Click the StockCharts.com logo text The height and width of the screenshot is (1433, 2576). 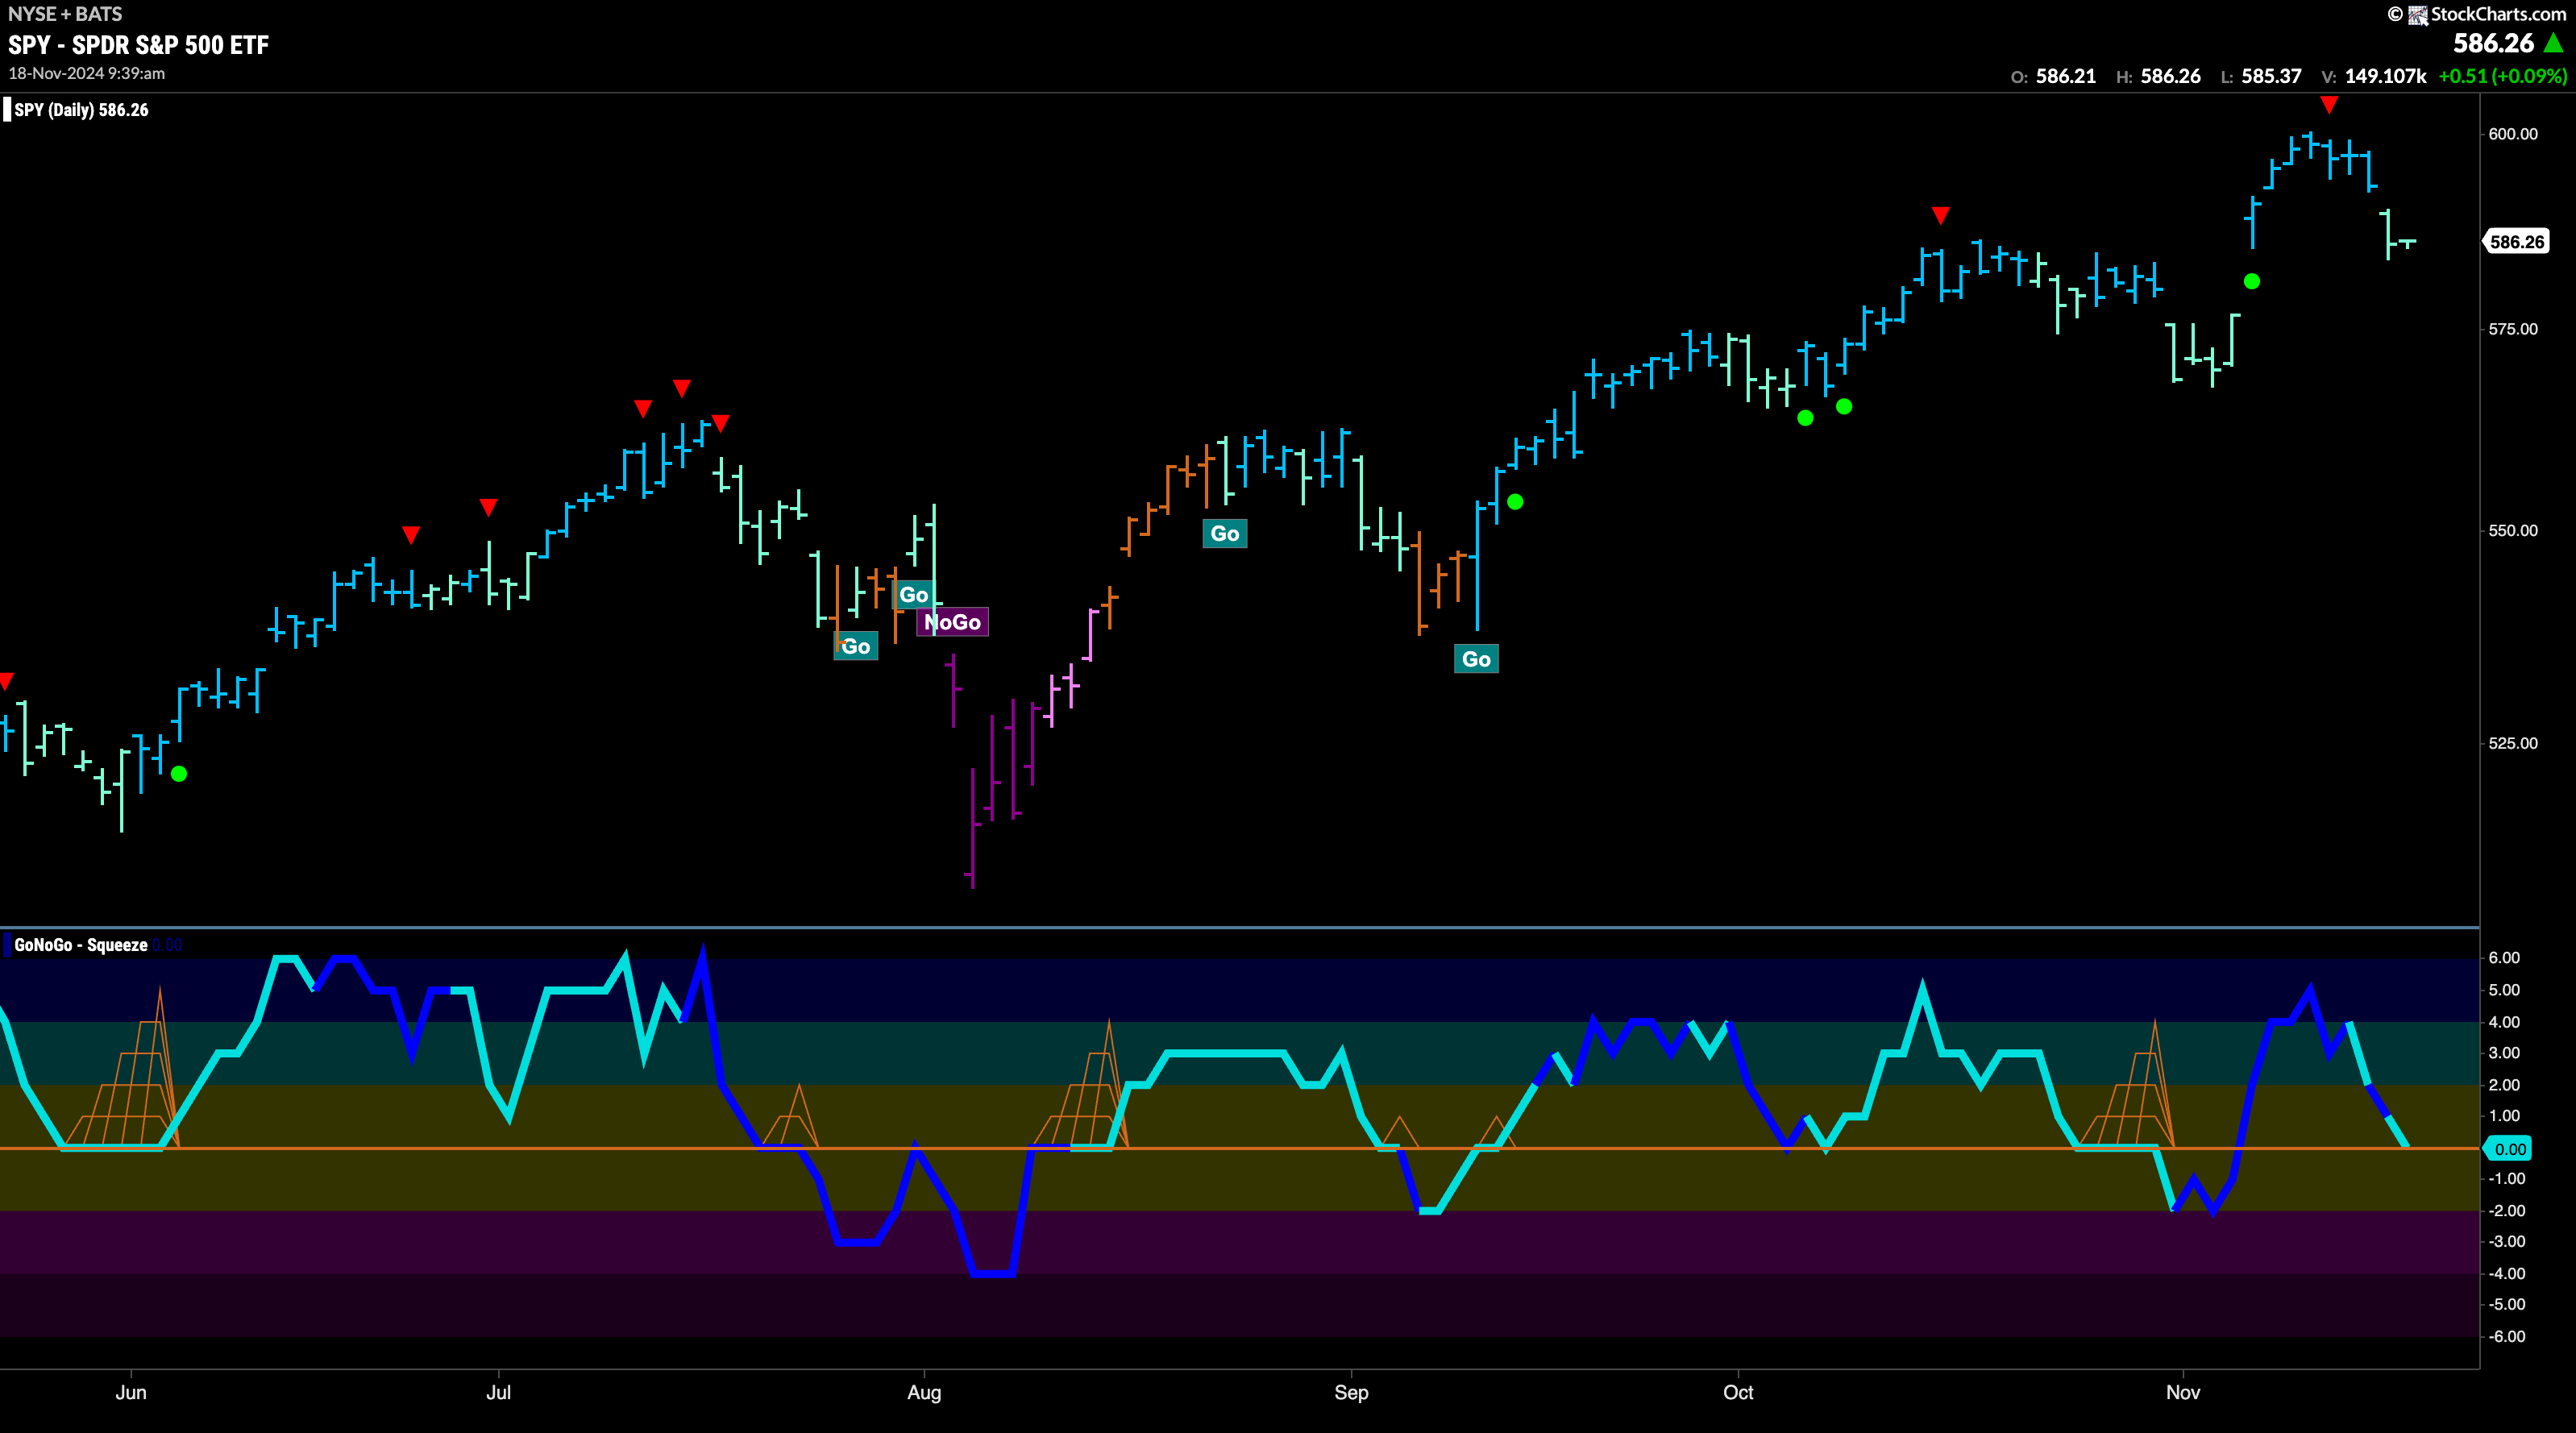2498,14
